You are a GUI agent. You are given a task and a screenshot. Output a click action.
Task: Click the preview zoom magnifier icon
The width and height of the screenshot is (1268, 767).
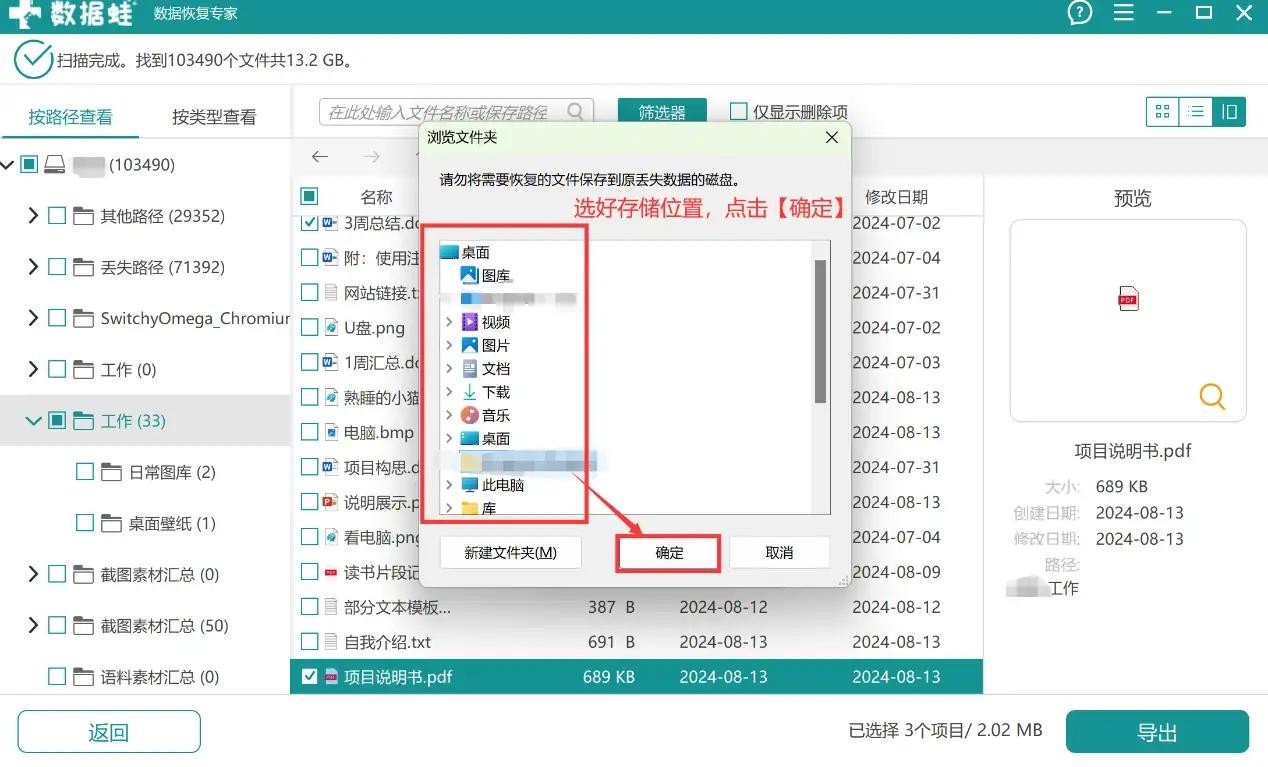tap(1212, 397)
